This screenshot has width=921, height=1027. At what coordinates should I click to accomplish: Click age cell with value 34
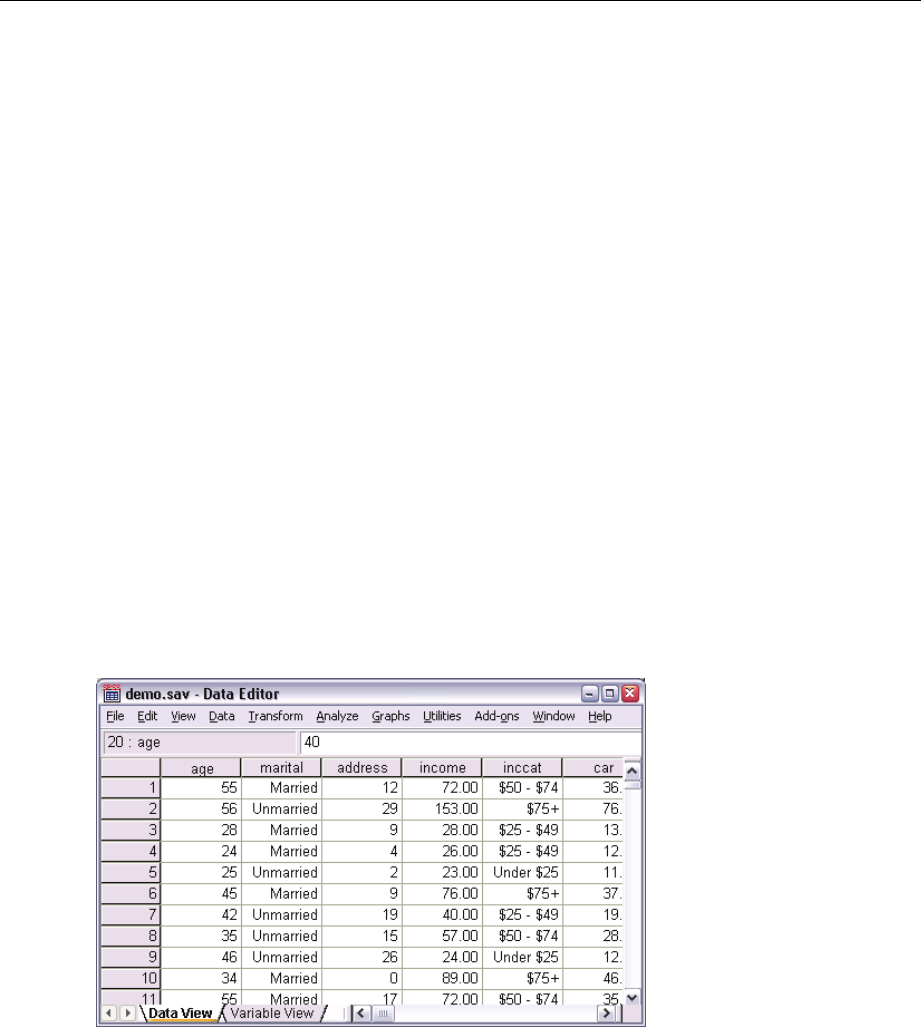click(x=201, y=979)
